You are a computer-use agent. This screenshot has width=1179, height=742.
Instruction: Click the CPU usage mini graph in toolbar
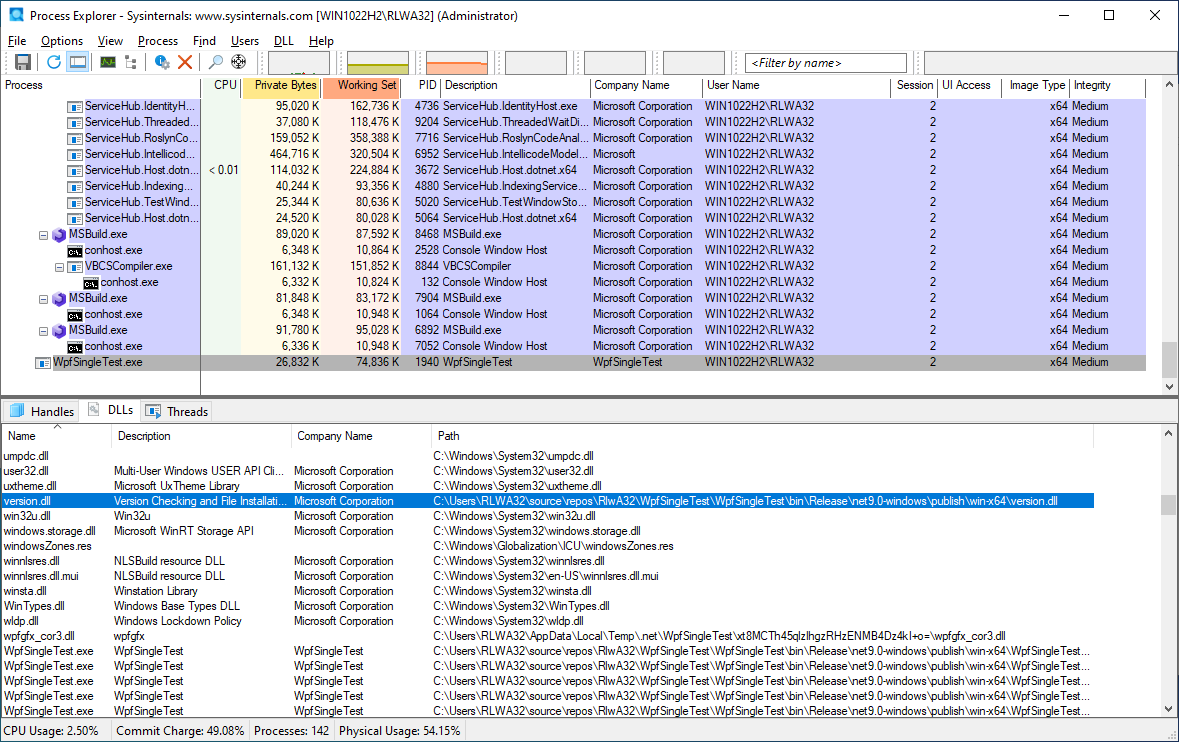[299, 63]
